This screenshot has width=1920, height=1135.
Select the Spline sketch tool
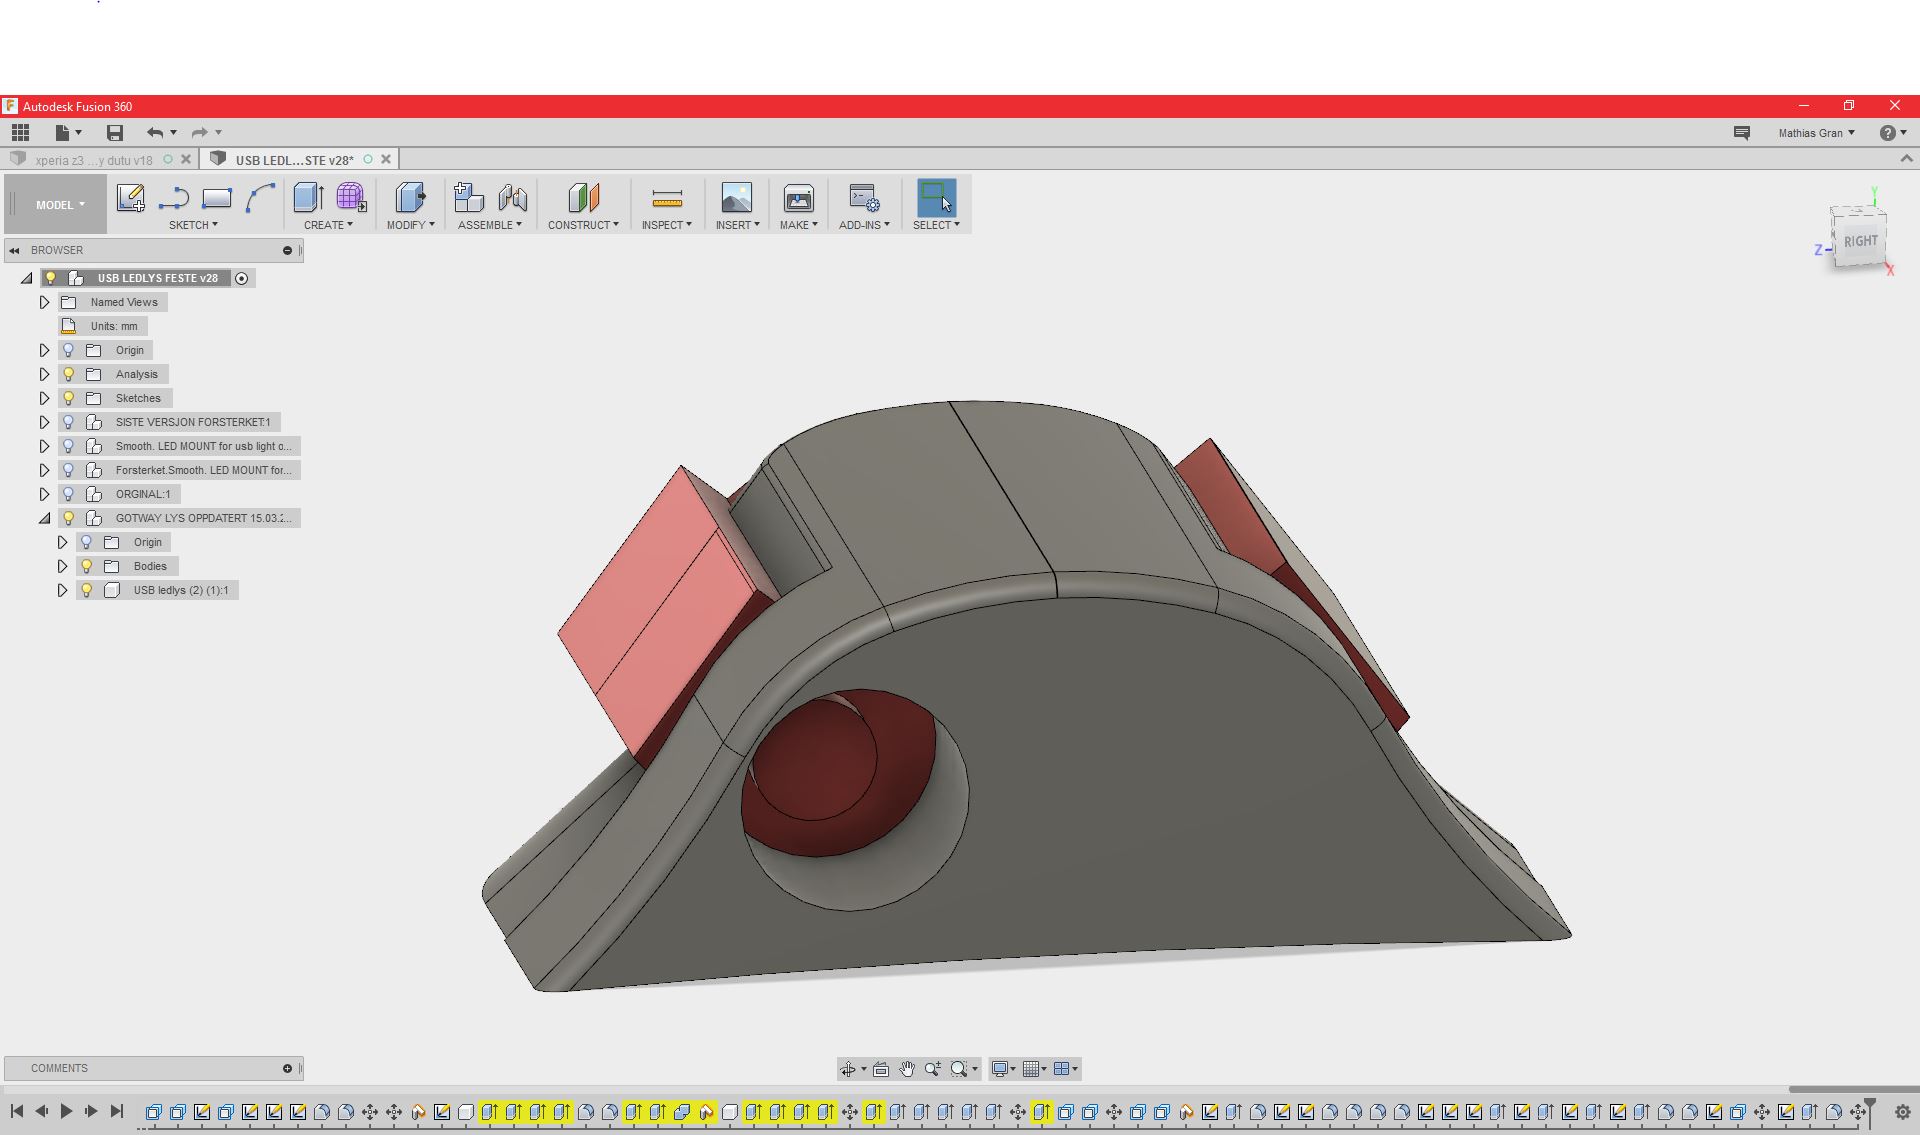click(x=260, y=198)
